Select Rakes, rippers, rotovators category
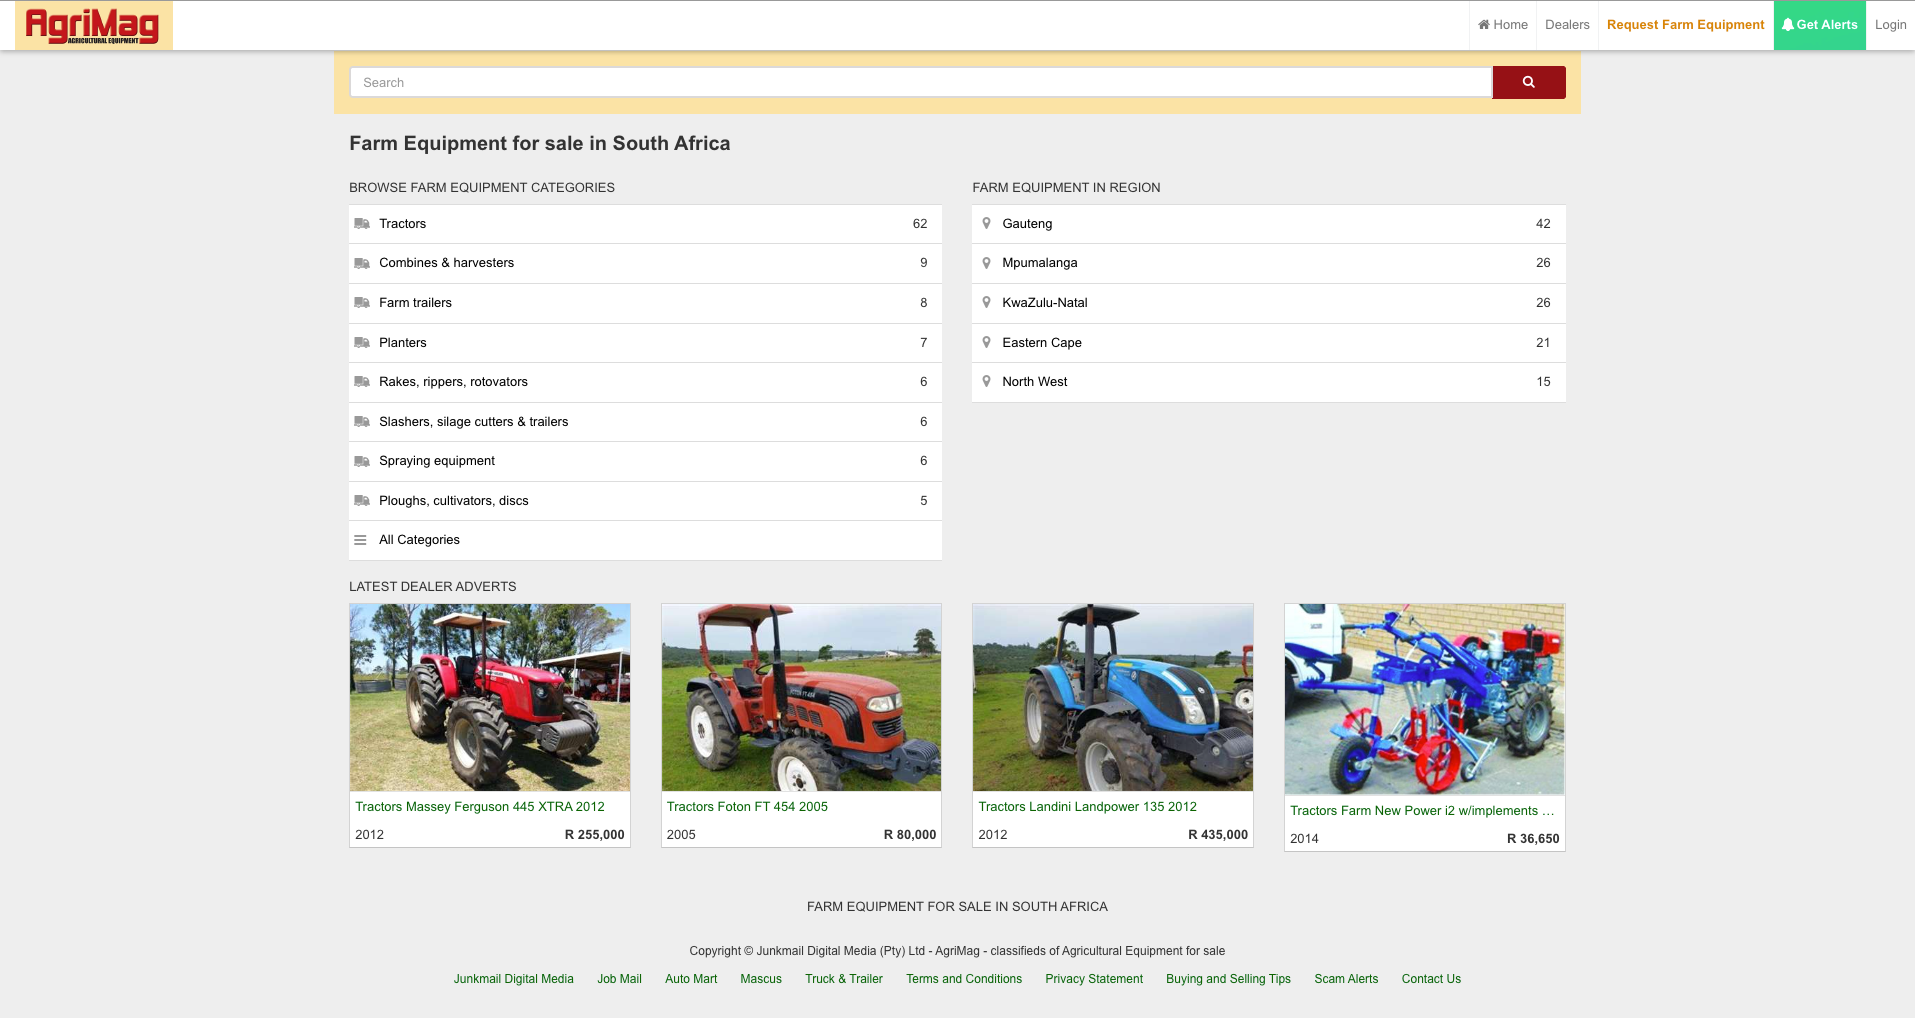The width and height of the screenshot is (1915, 1018). pos(645,382)
